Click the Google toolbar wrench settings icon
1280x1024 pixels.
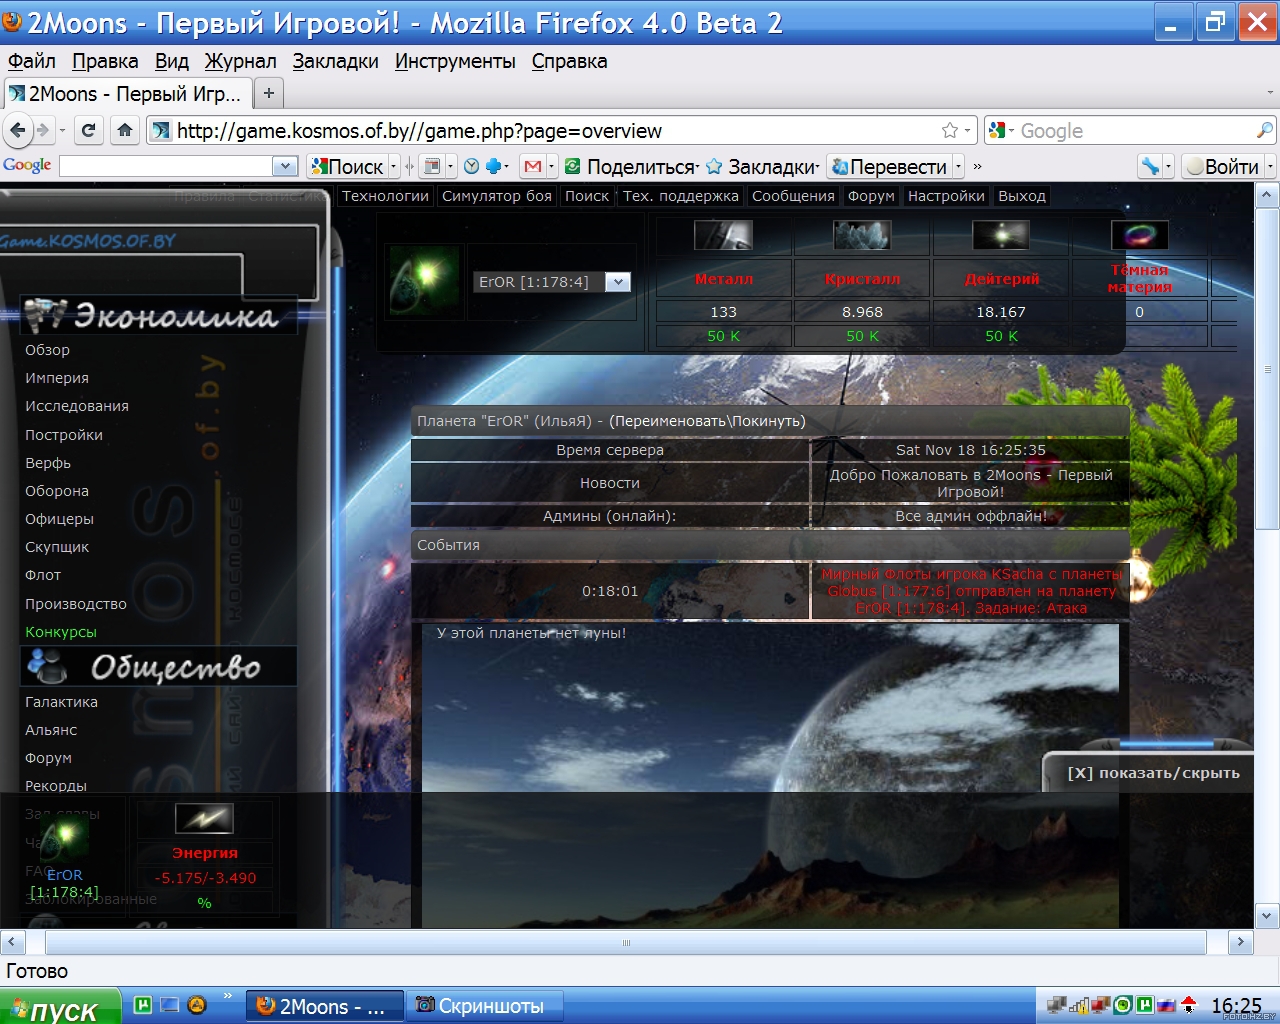pos(1151,166)
